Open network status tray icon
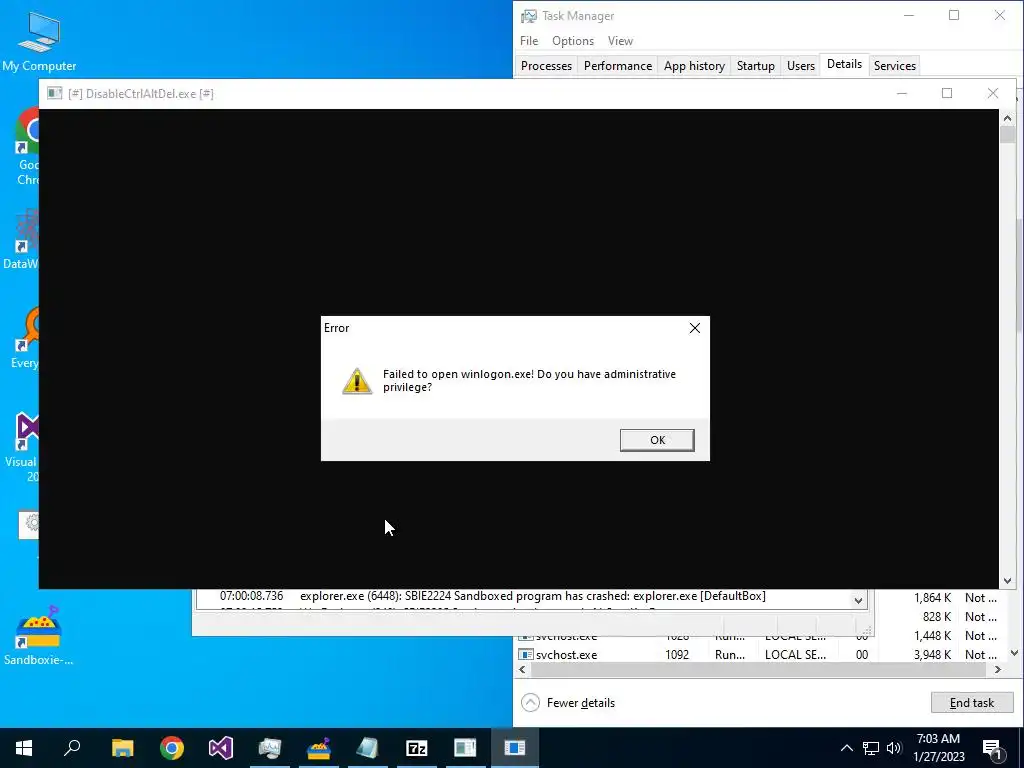This screenshot has height=768, width=1024. click(871, 748)
